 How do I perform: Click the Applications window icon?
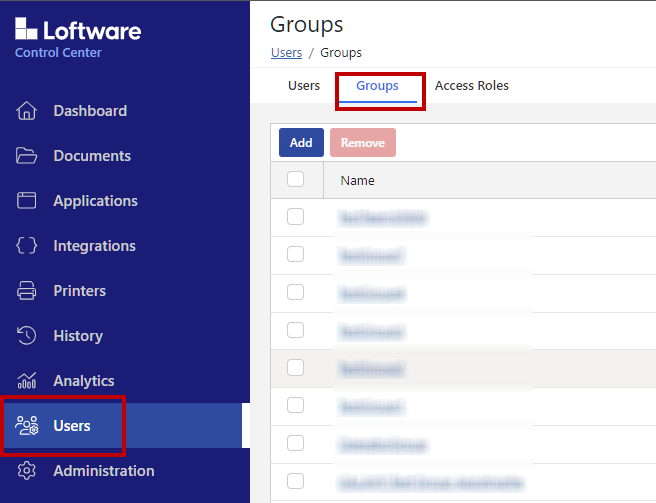27,201
